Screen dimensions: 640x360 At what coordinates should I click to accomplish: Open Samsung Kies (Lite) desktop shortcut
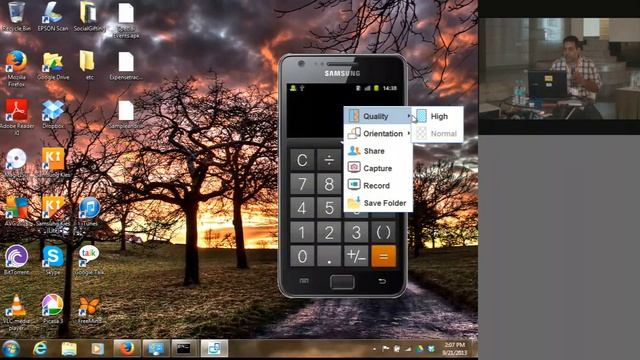[53, 214]
